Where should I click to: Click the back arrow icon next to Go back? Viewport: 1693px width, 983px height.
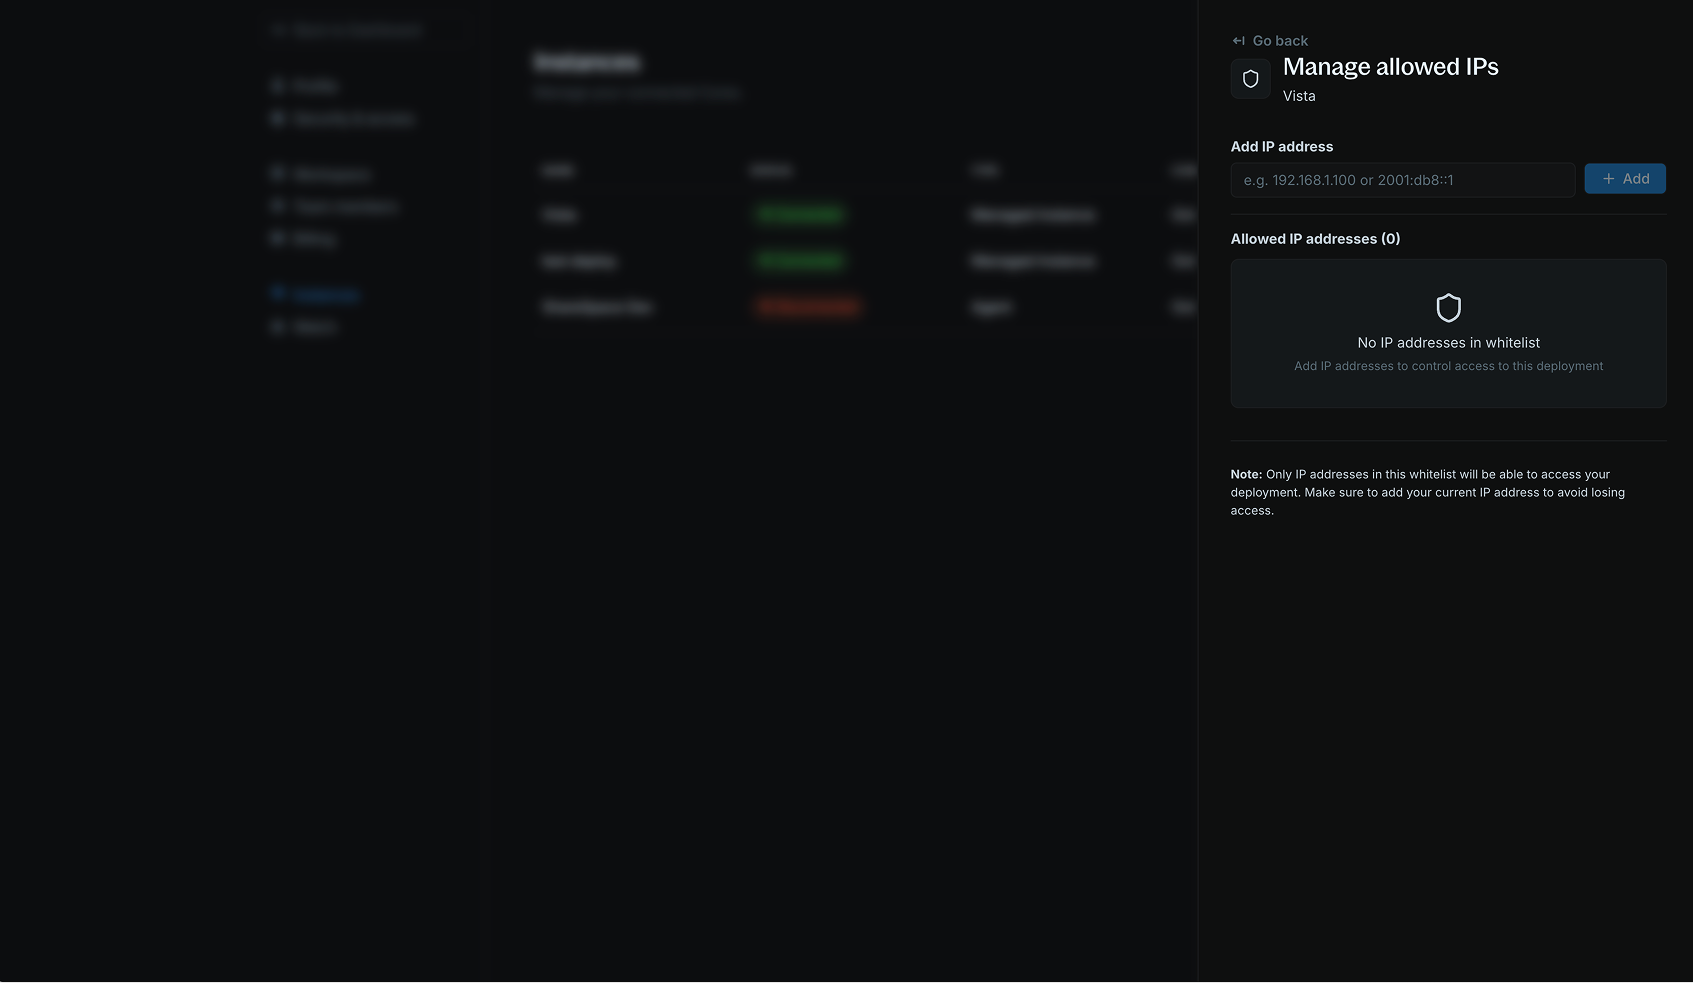pyautogui.click(x=1238, y=40)
